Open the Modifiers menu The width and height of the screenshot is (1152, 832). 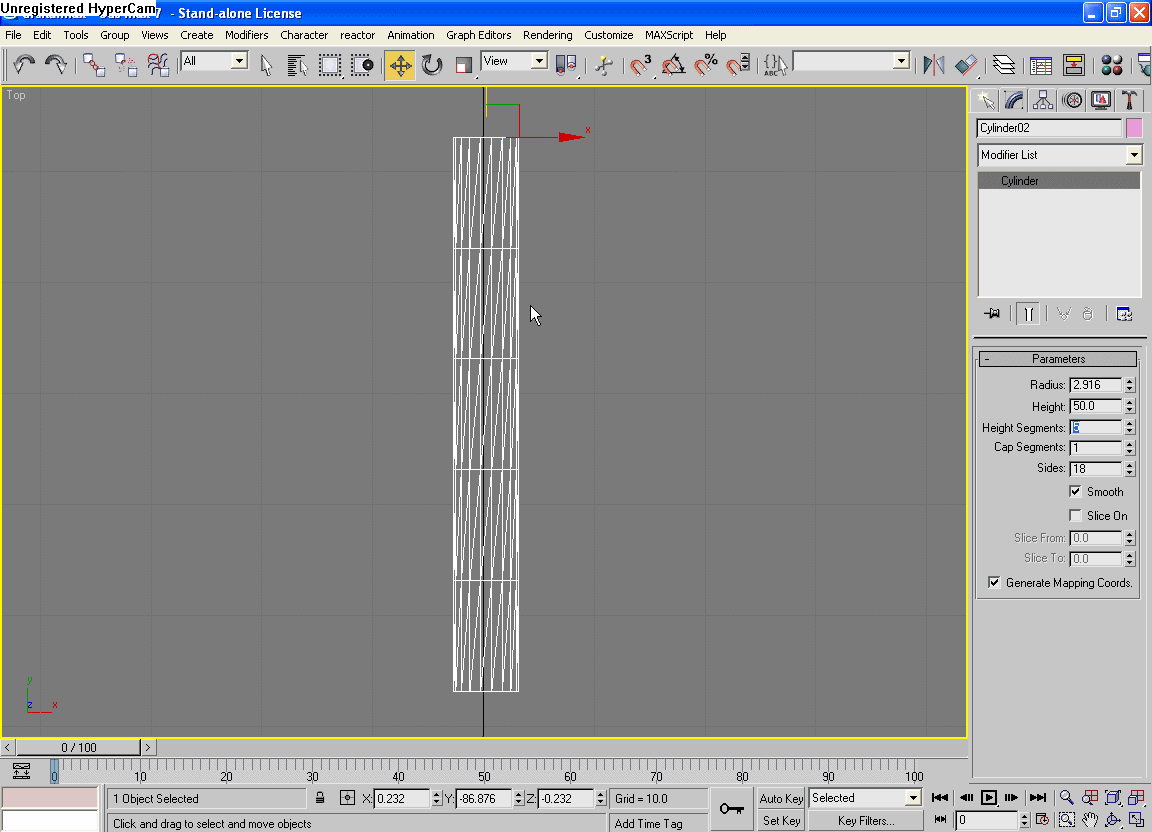(x=246, y=35)
